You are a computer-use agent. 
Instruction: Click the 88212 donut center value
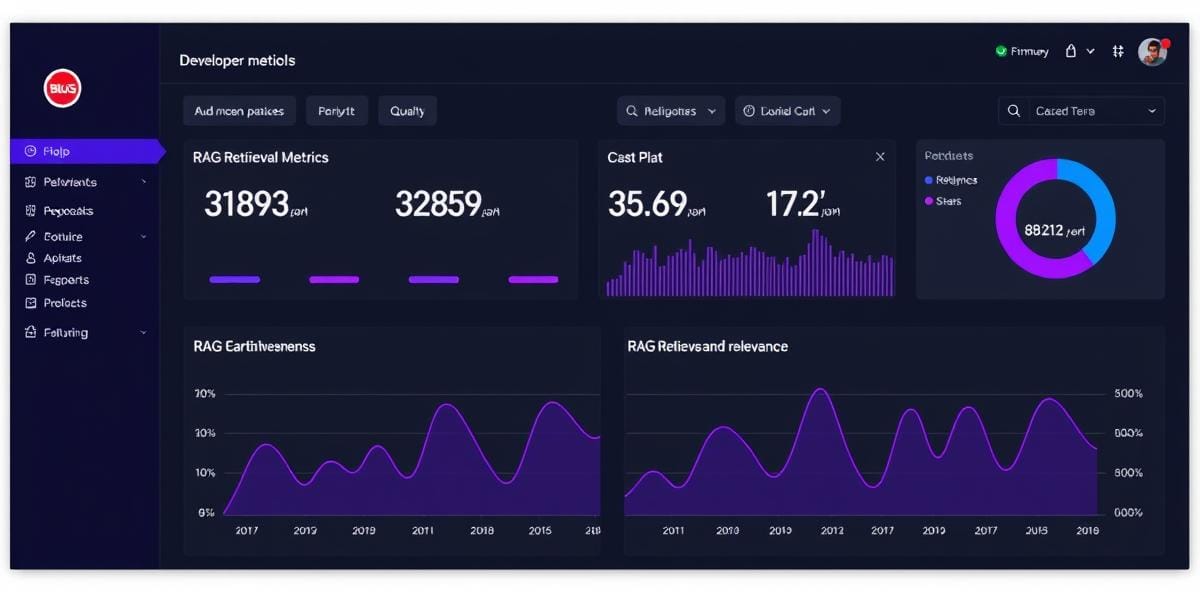(1054, 230)
